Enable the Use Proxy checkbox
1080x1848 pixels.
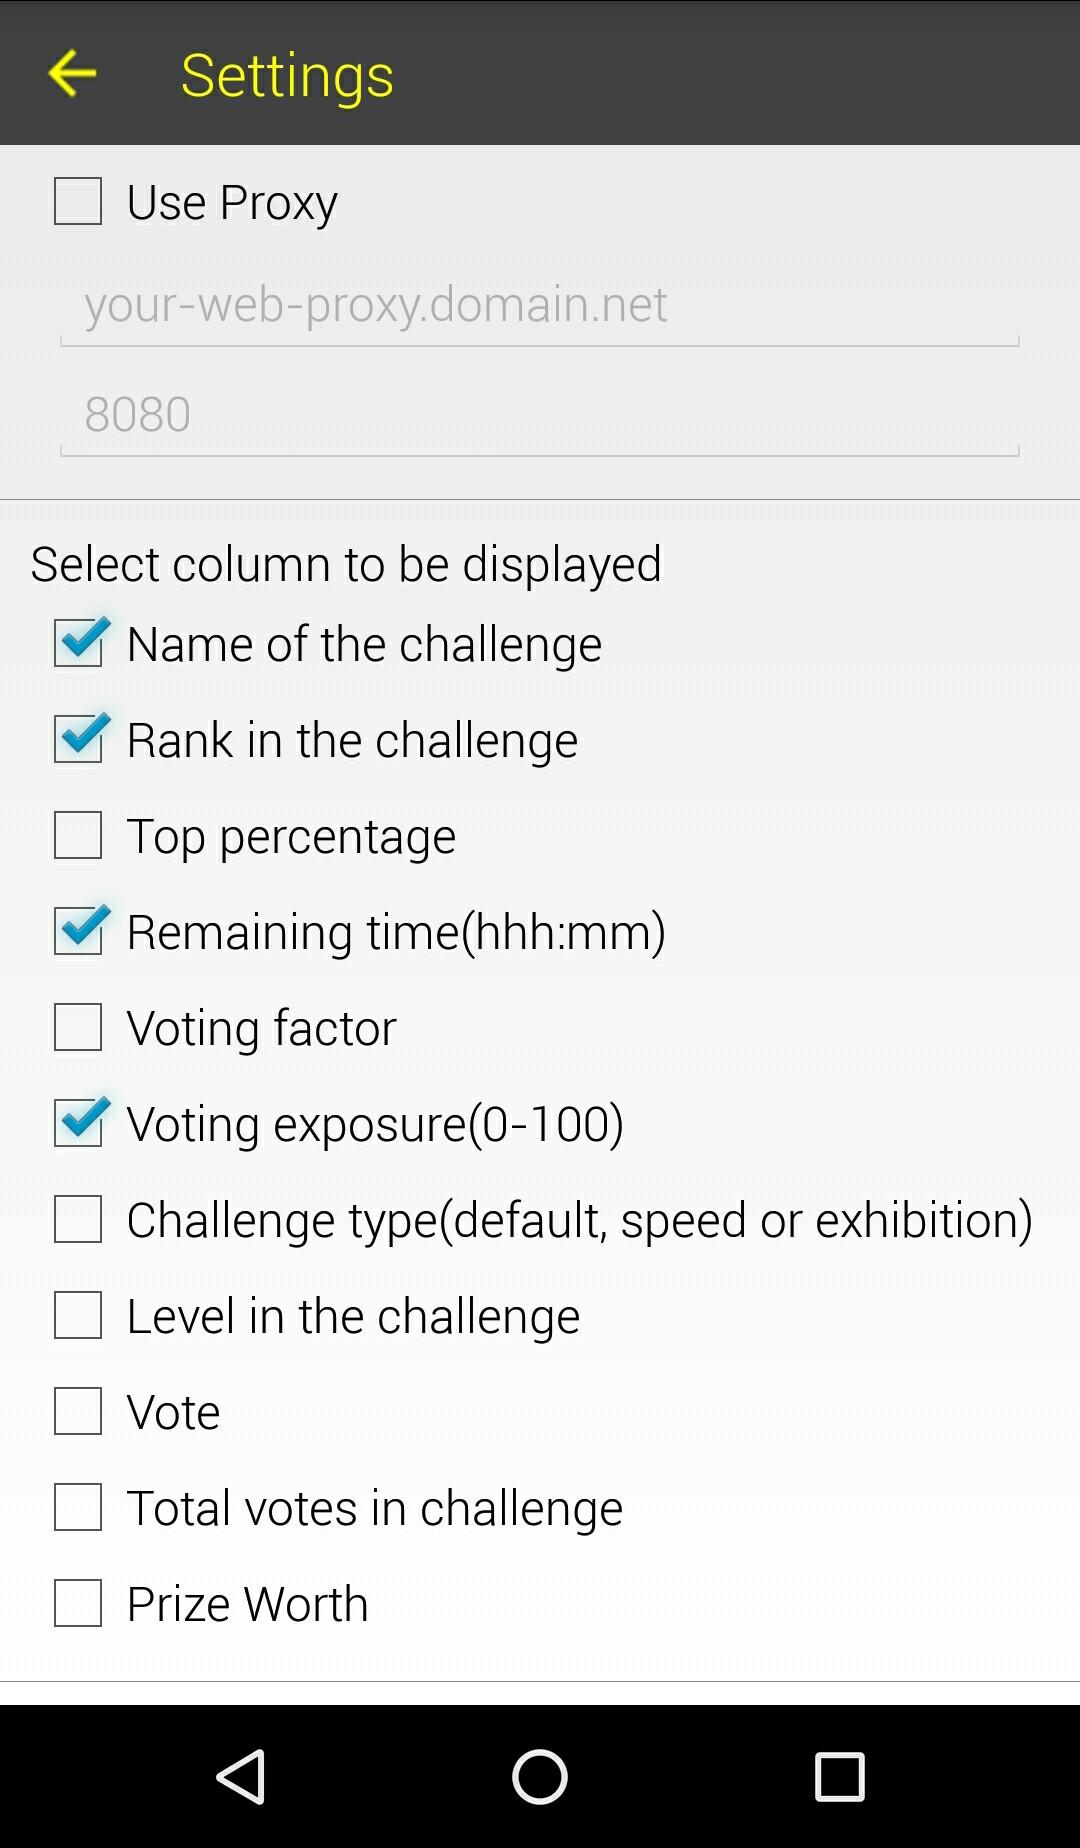pos(78,201)
